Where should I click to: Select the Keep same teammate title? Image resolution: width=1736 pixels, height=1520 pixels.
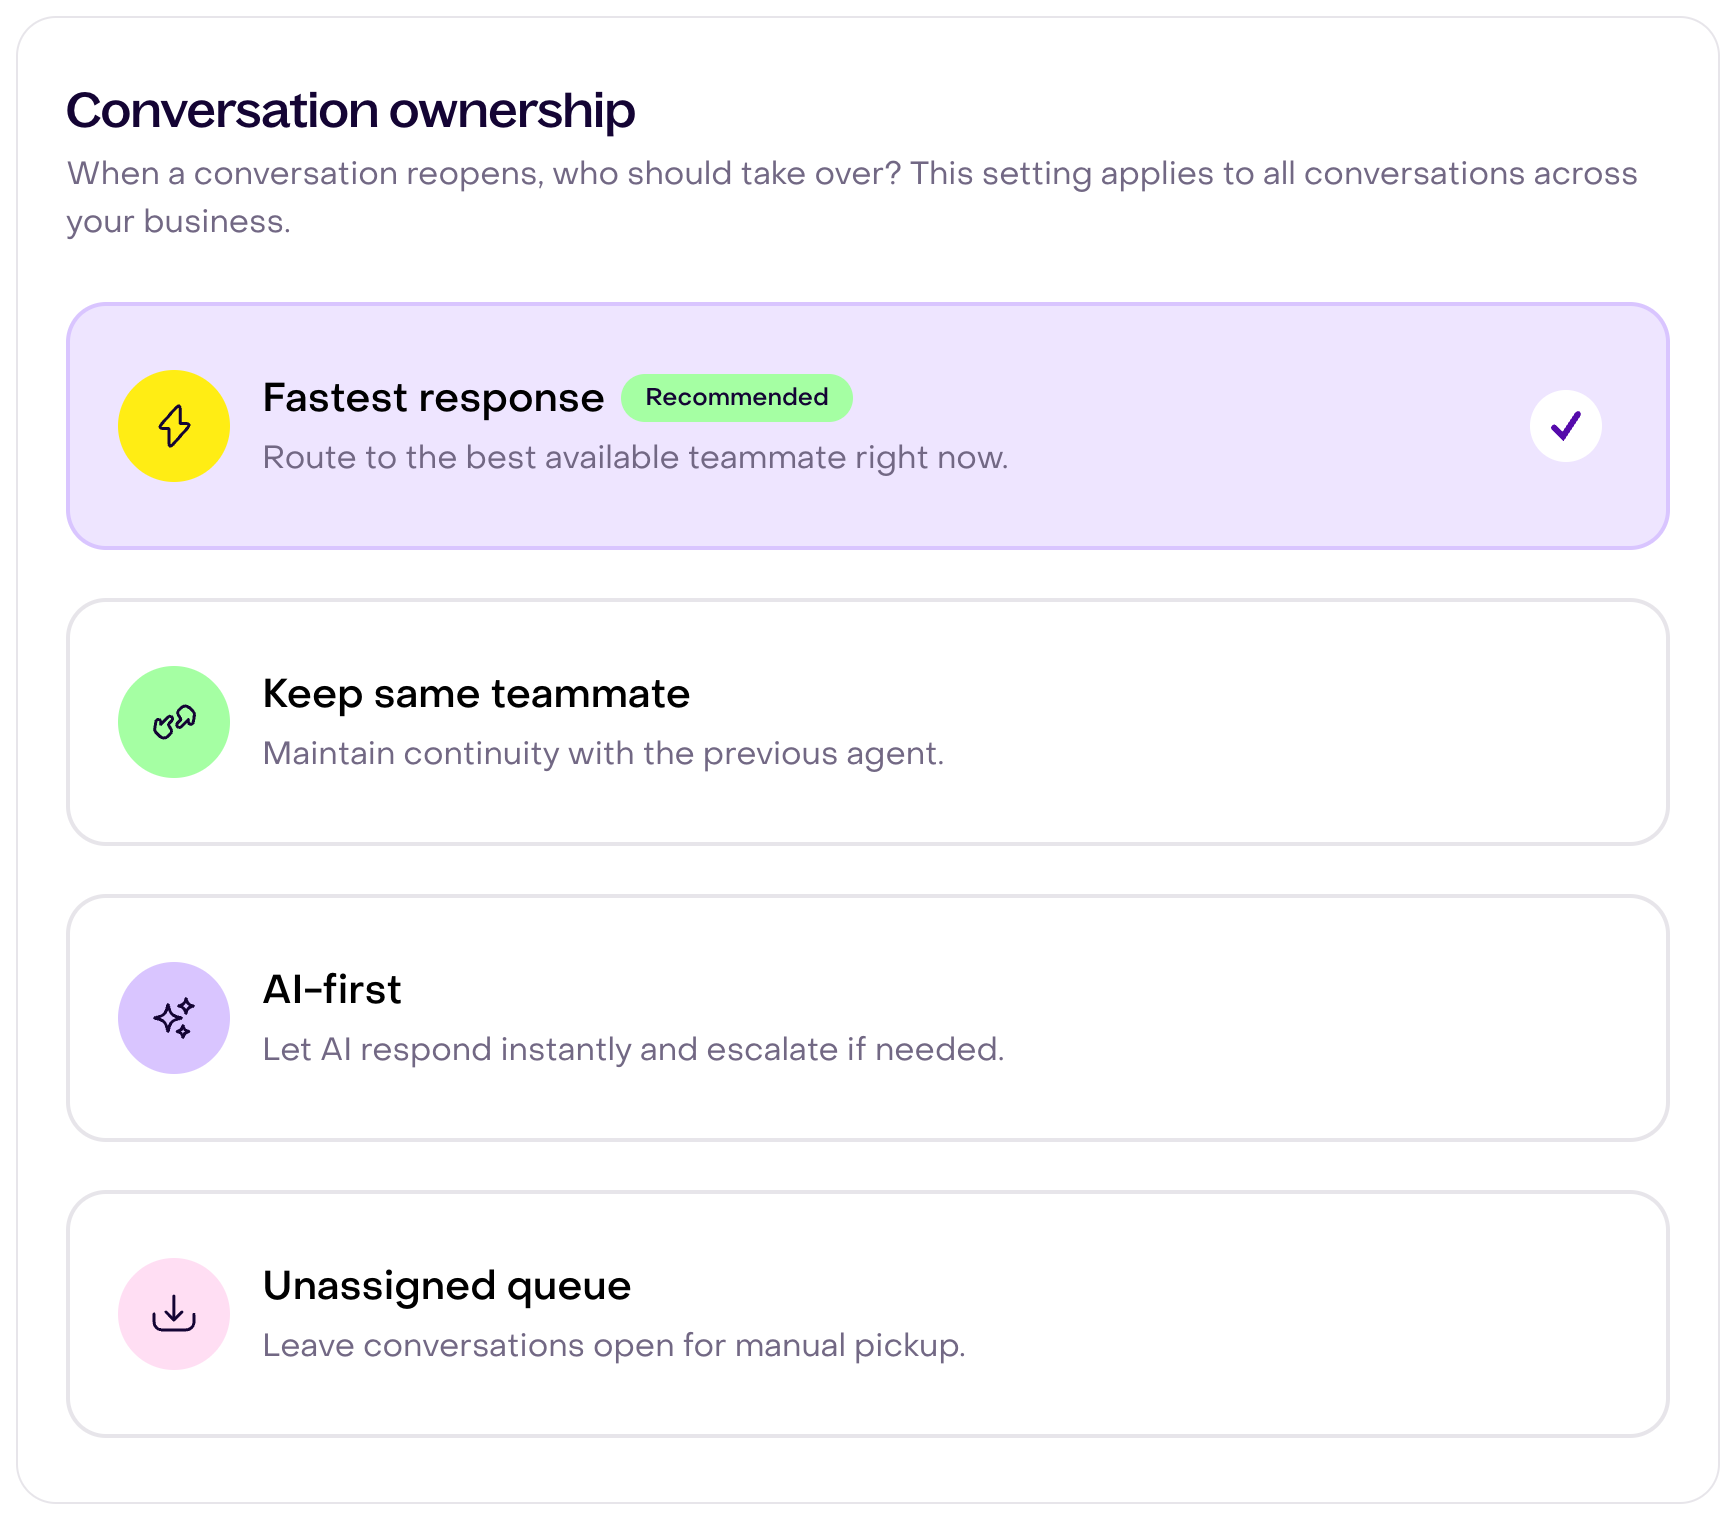(476, 694)
